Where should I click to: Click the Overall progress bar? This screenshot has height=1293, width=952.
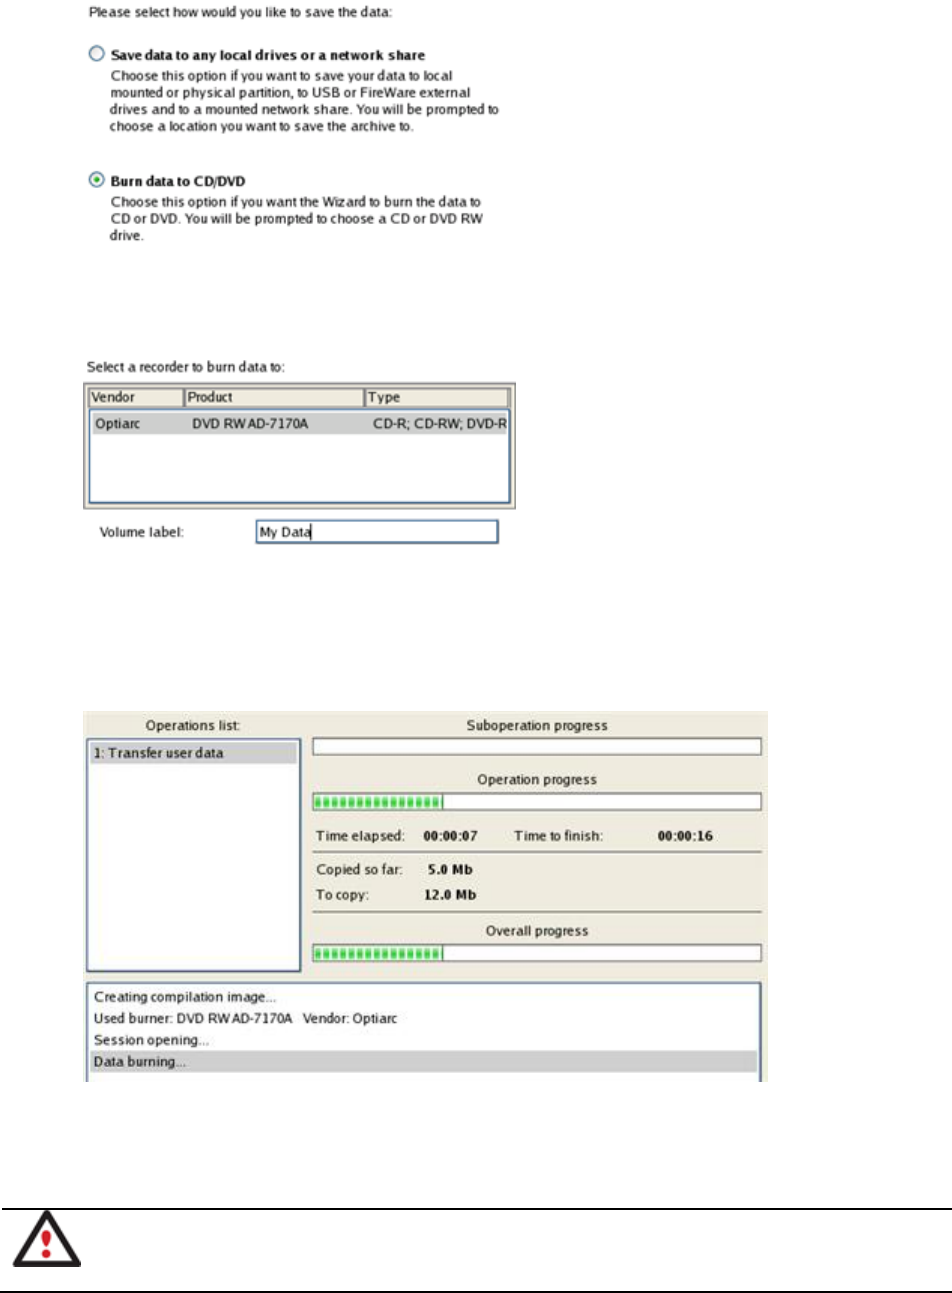pyautogui.click(x=537, y=953)
